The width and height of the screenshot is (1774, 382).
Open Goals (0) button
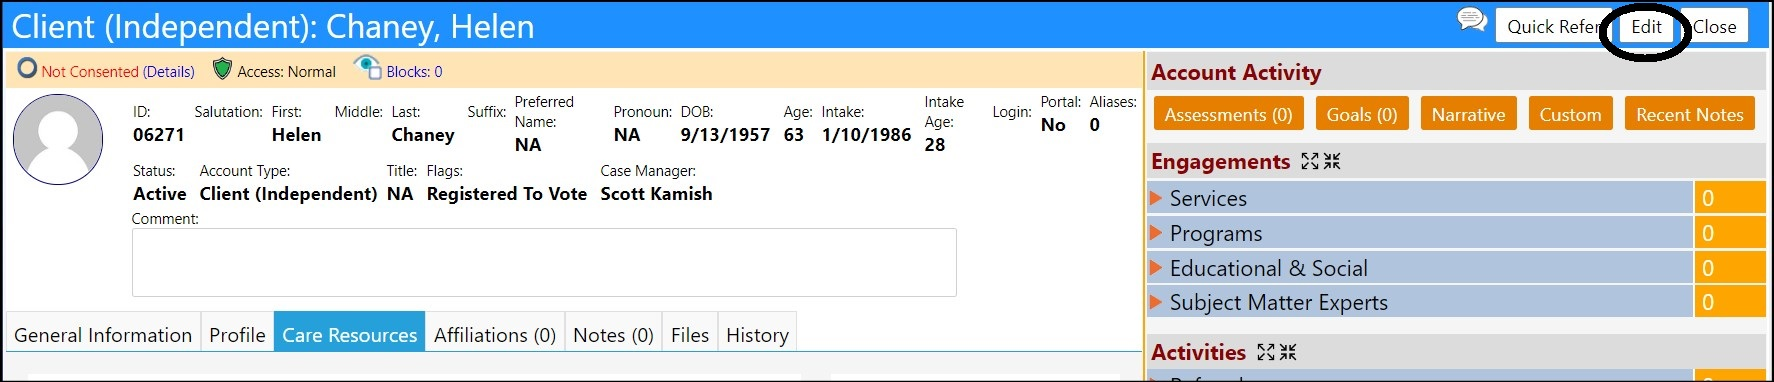[1361, 114]
